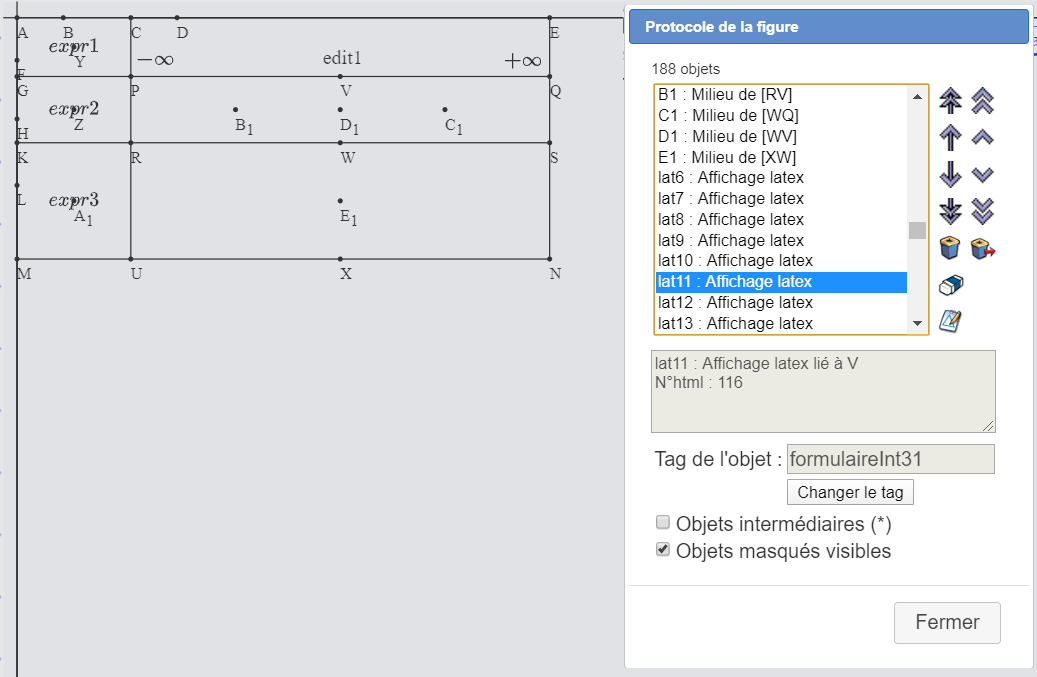Click the single up arrow icon

click(x=950, y=138)
